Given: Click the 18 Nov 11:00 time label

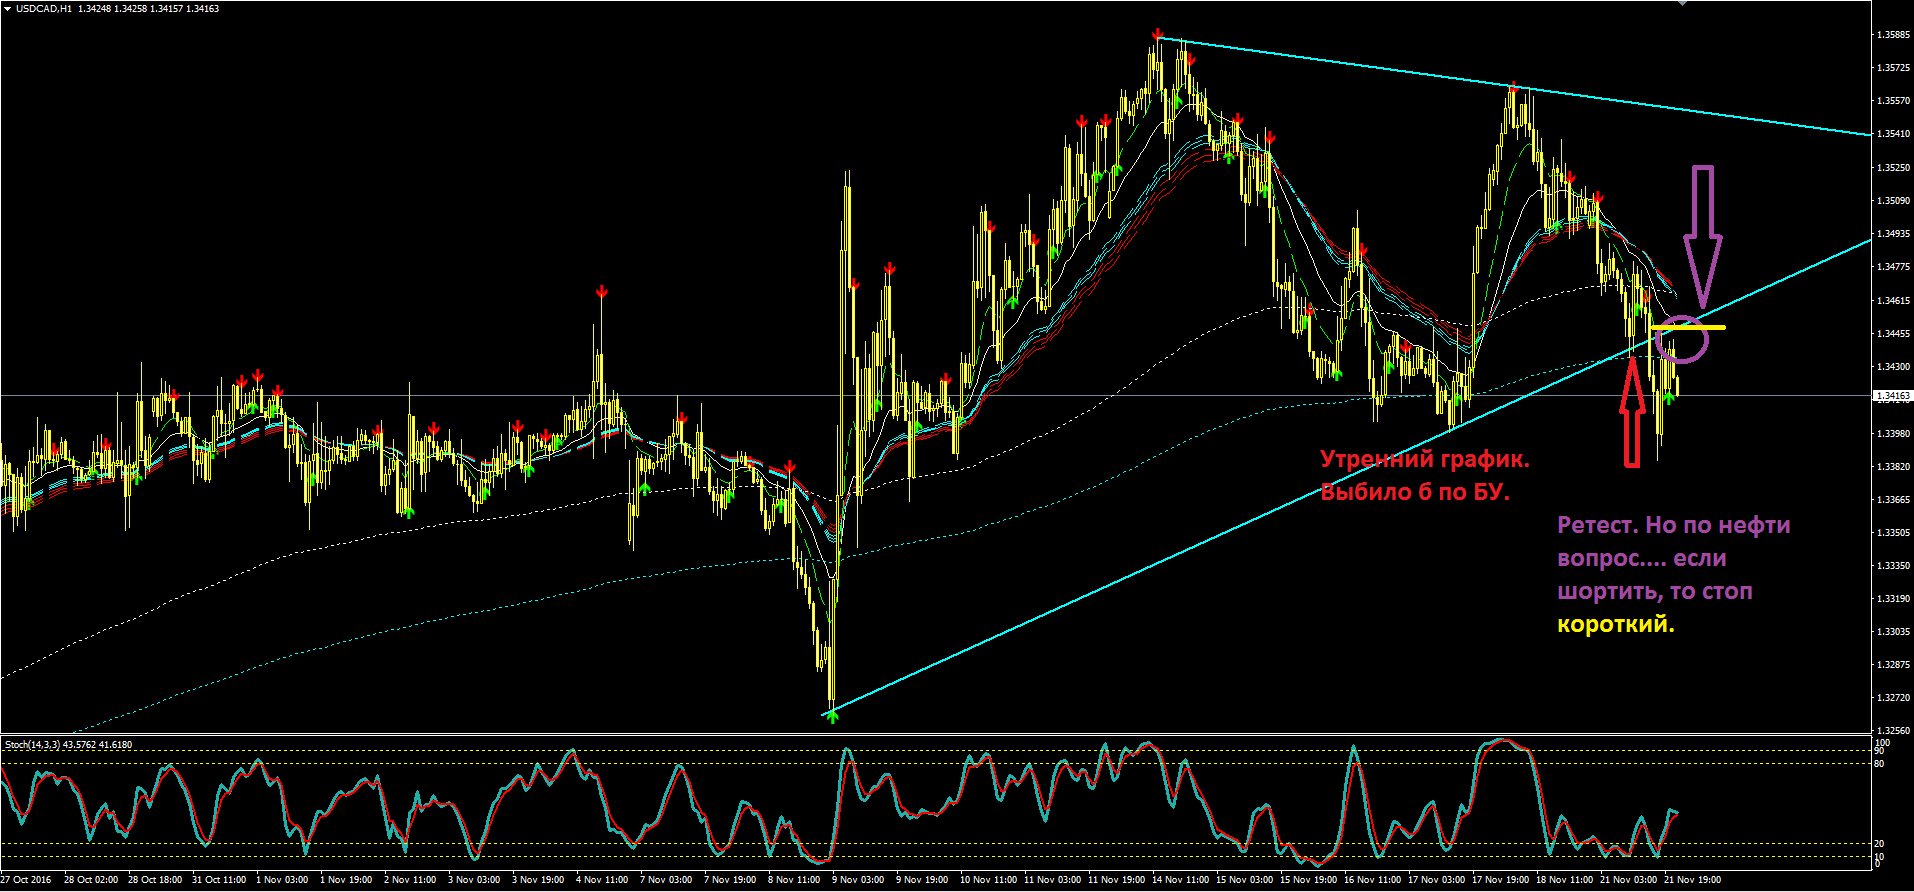Looking at the screenshot, I should (x=1563, y=880).
